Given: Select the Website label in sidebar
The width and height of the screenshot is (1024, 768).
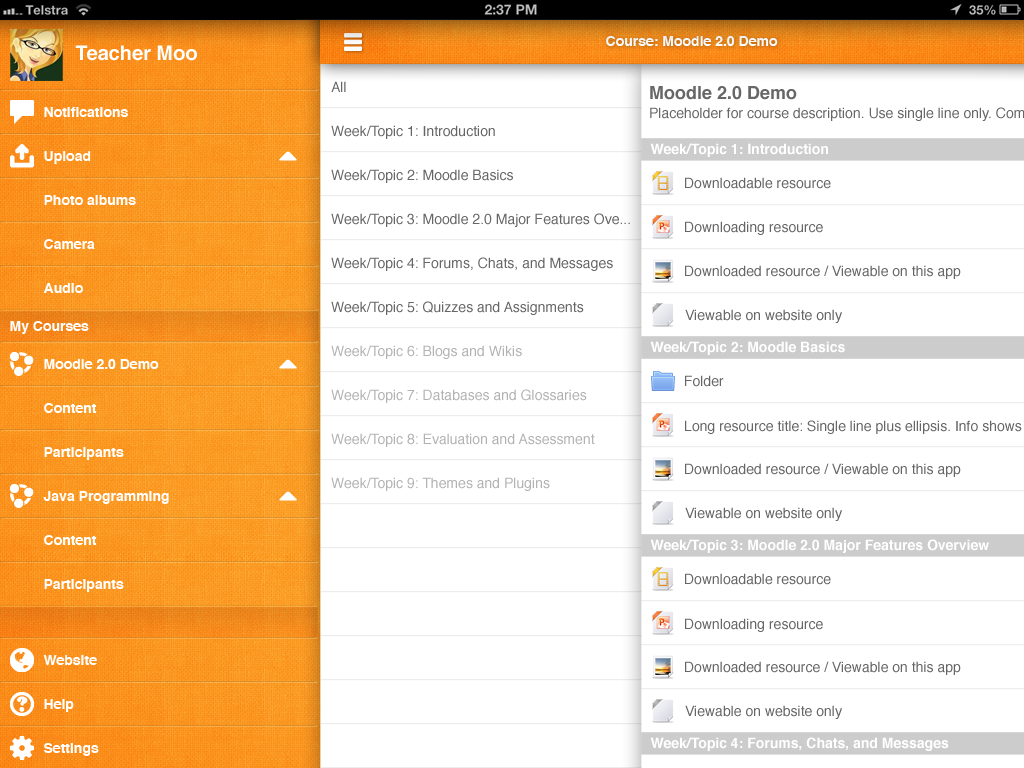Looking at the screenshot, I should (x=70, y=660).
